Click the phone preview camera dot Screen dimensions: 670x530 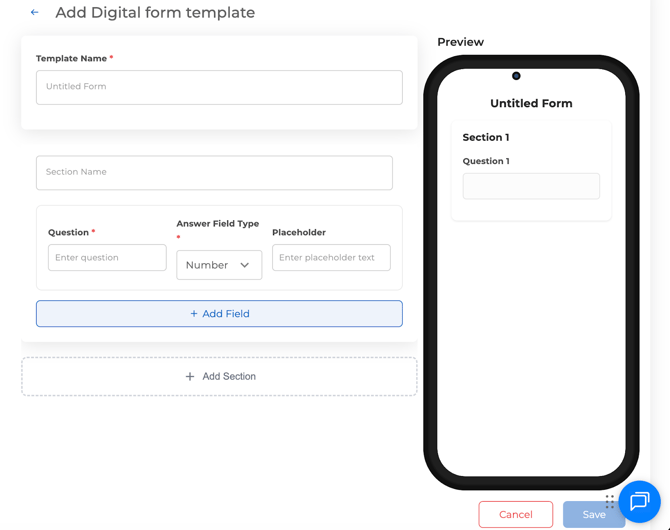click(x=516, y=76)
